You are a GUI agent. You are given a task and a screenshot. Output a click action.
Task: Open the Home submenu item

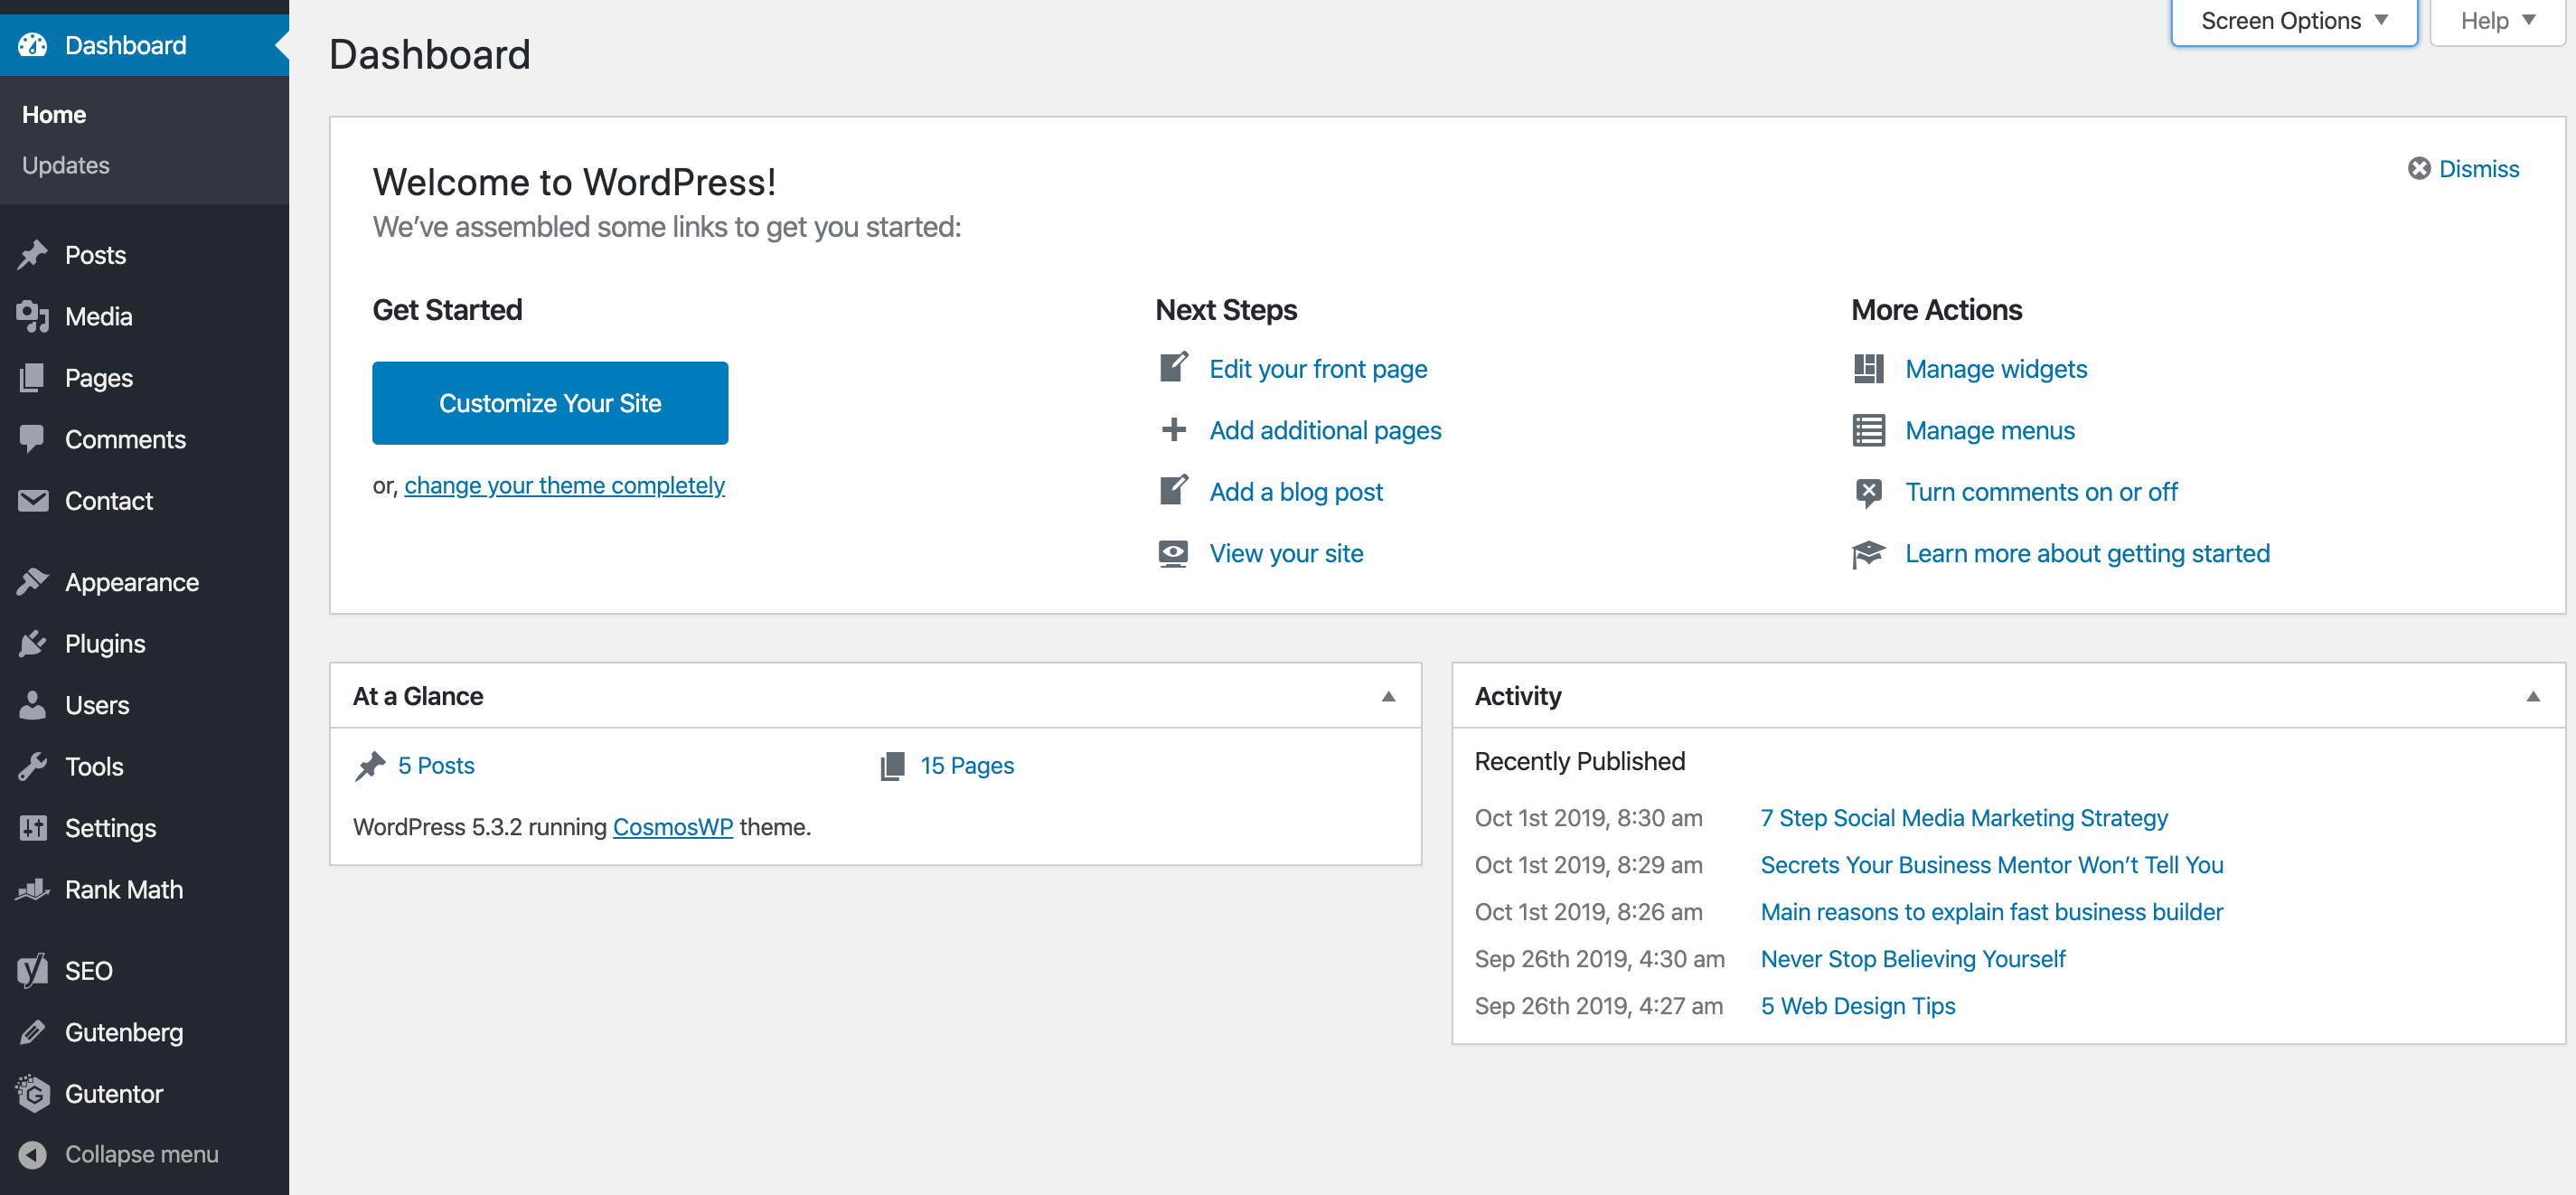click(54, 114)
